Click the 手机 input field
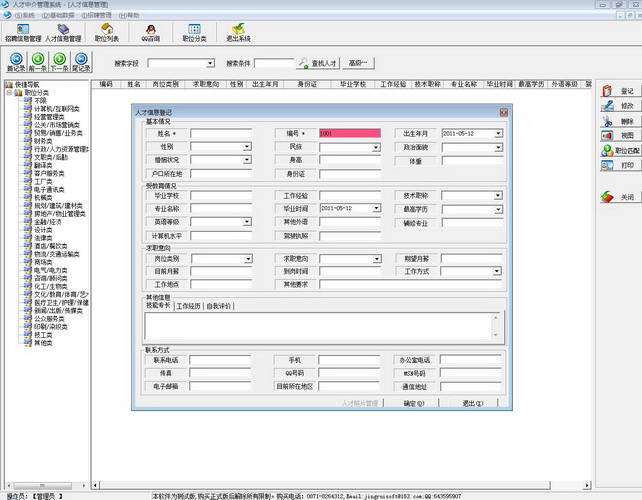The width and height of the screenshot is (642, 500). point(349,360)
